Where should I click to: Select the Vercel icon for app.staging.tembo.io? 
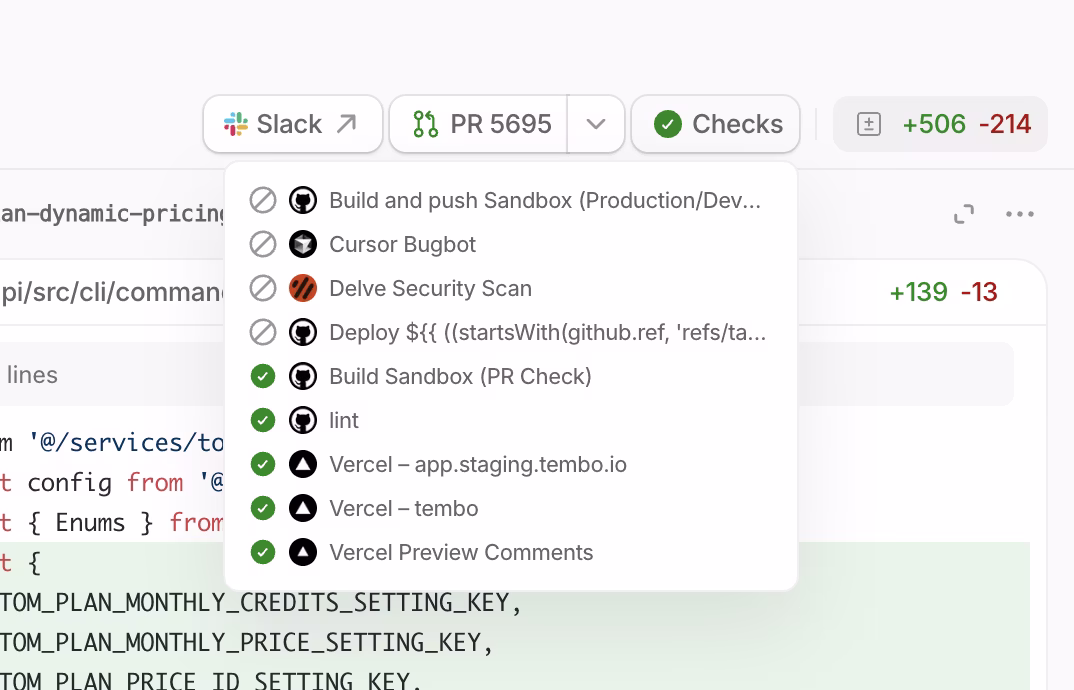[302, 464]
